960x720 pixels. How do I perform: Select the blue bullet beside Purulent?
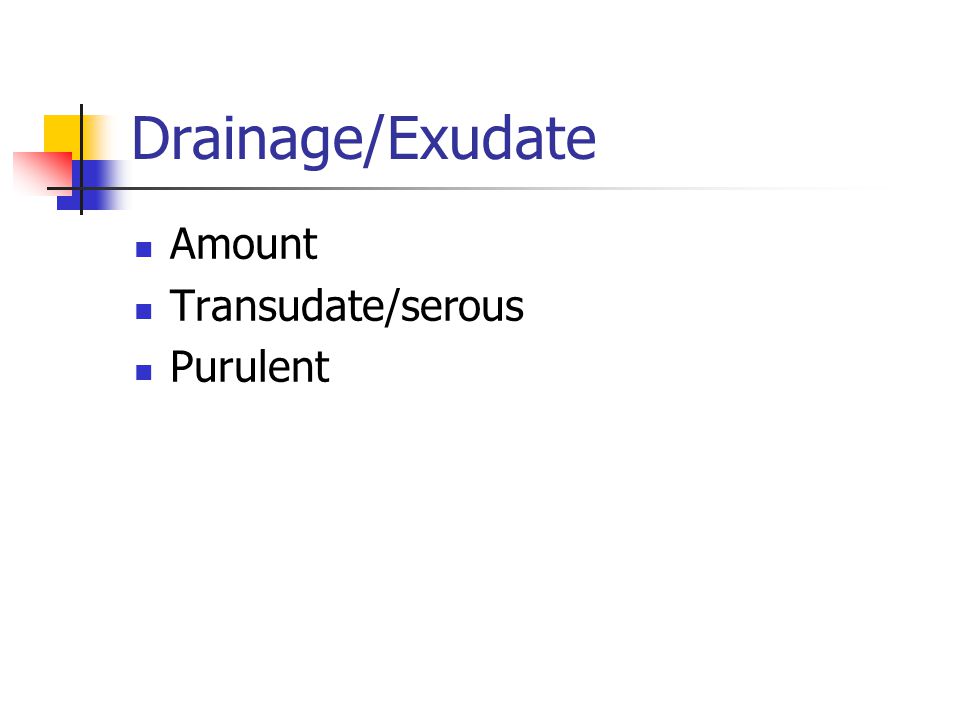(144, 372)
